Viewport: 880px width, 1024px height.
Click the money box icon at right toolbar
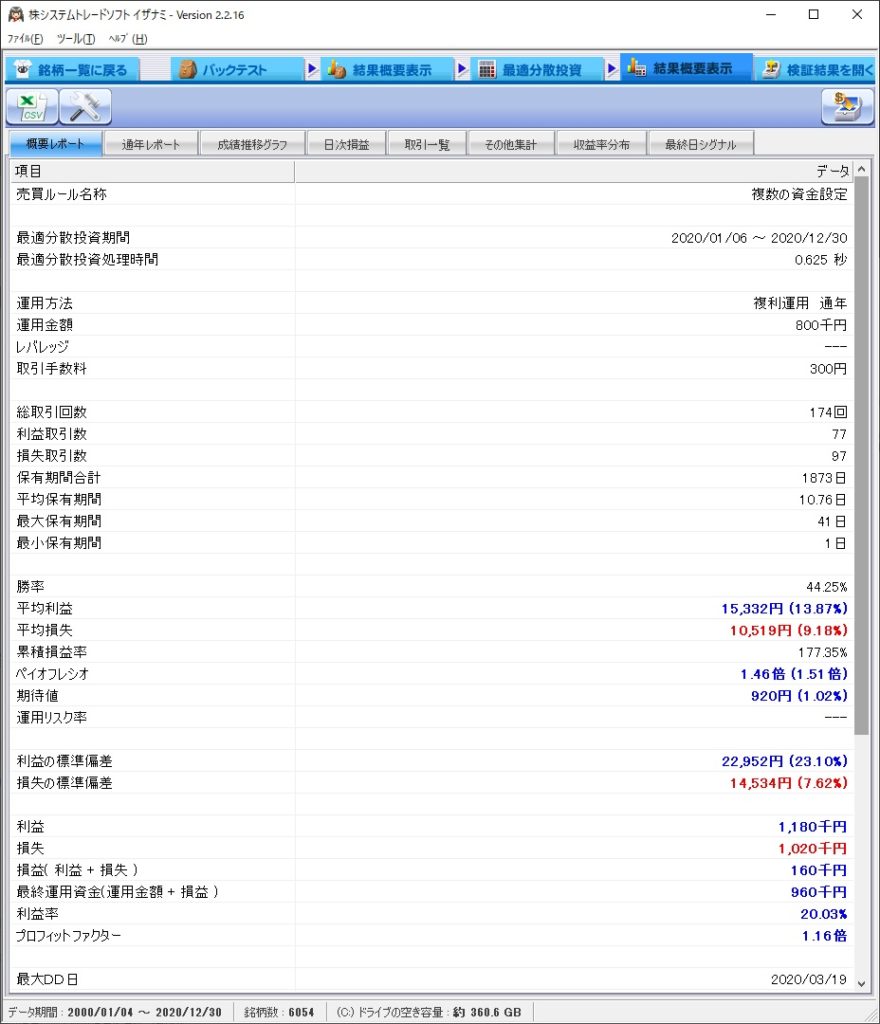tap(846, 106)
